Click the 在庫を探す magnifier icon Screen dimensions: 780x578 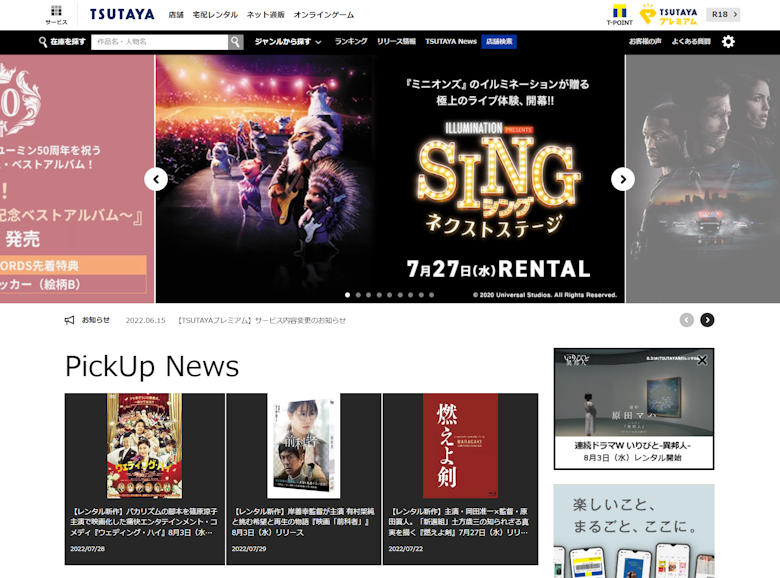tap(43, 42)
